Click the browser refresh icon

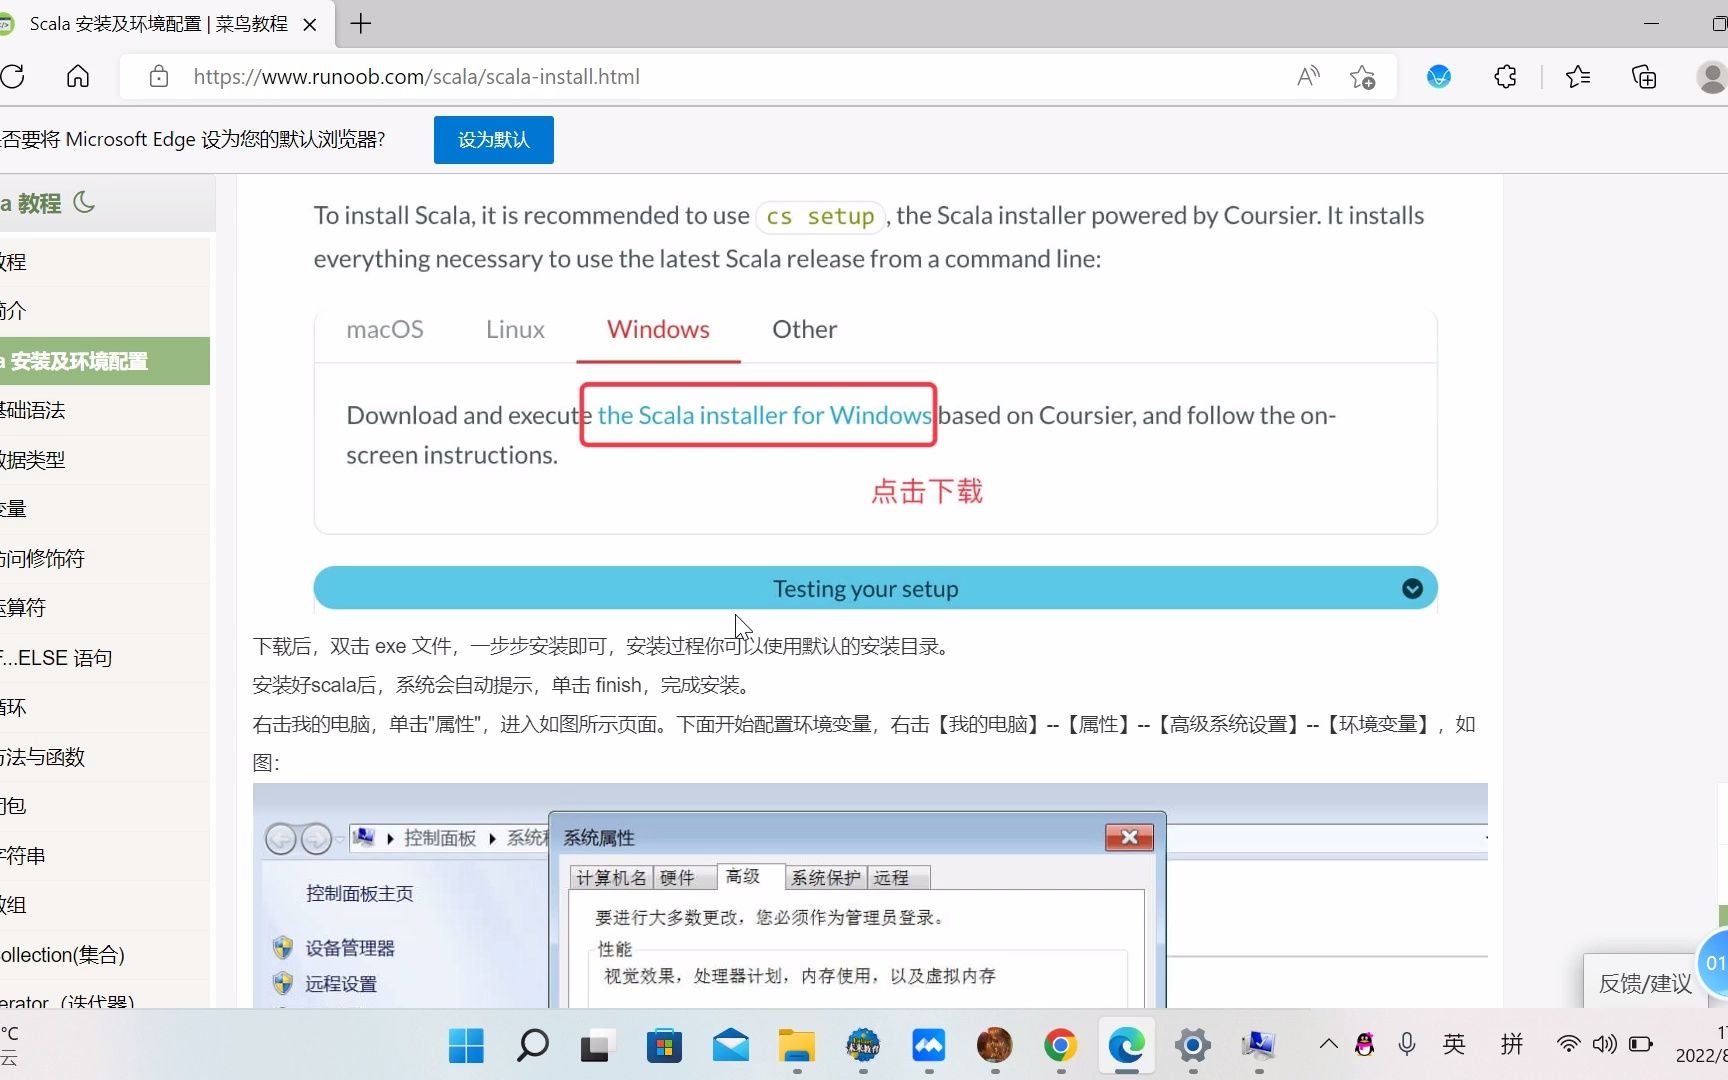pos(12,77)
